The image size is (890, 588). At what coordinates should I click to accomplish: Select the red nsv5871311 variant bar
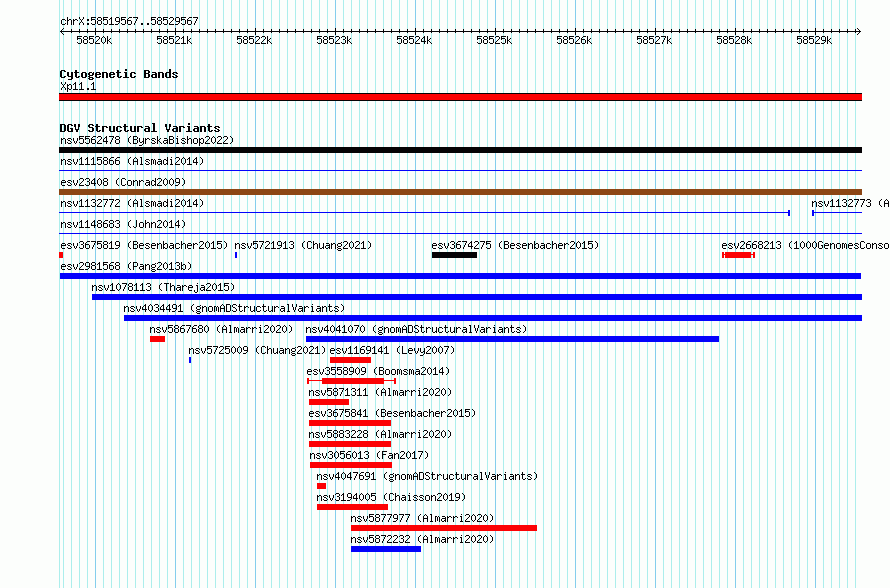[x=329, y=402]
